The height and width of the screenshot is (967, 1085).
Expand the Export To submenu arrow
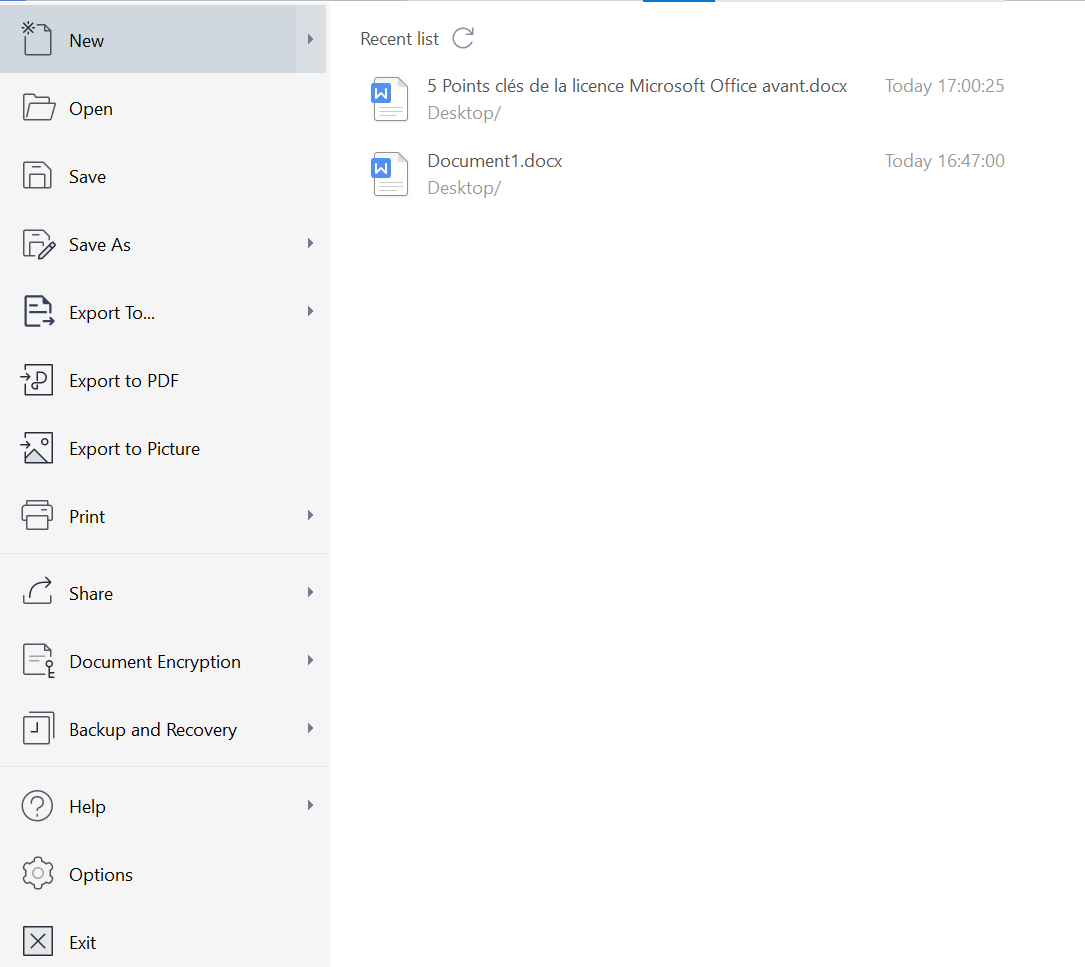[311, 311]
